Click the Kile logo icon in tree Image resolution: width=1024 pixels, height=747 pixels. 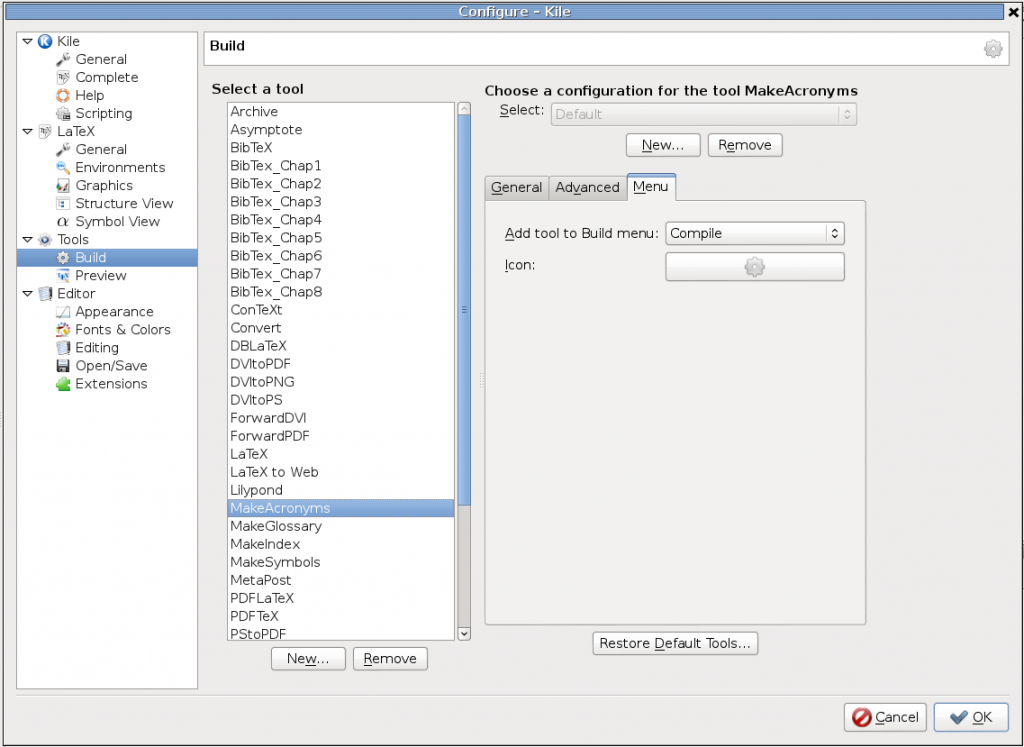coord(45,41)
